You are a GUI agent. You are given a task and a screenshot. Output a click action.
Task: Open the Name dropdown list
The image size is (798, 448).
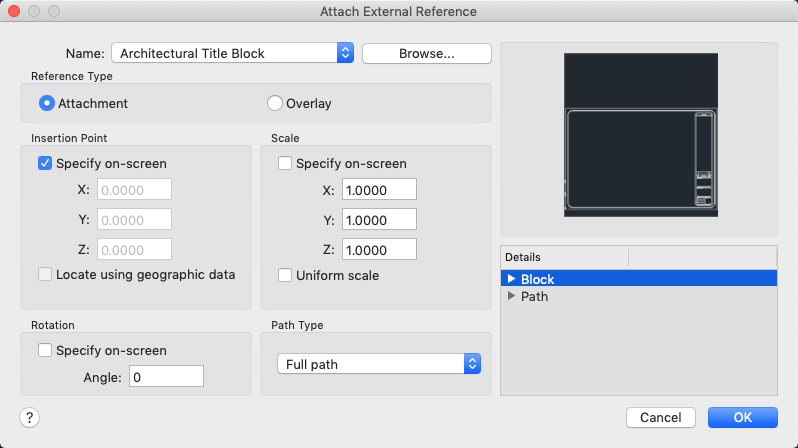[345, 53]
